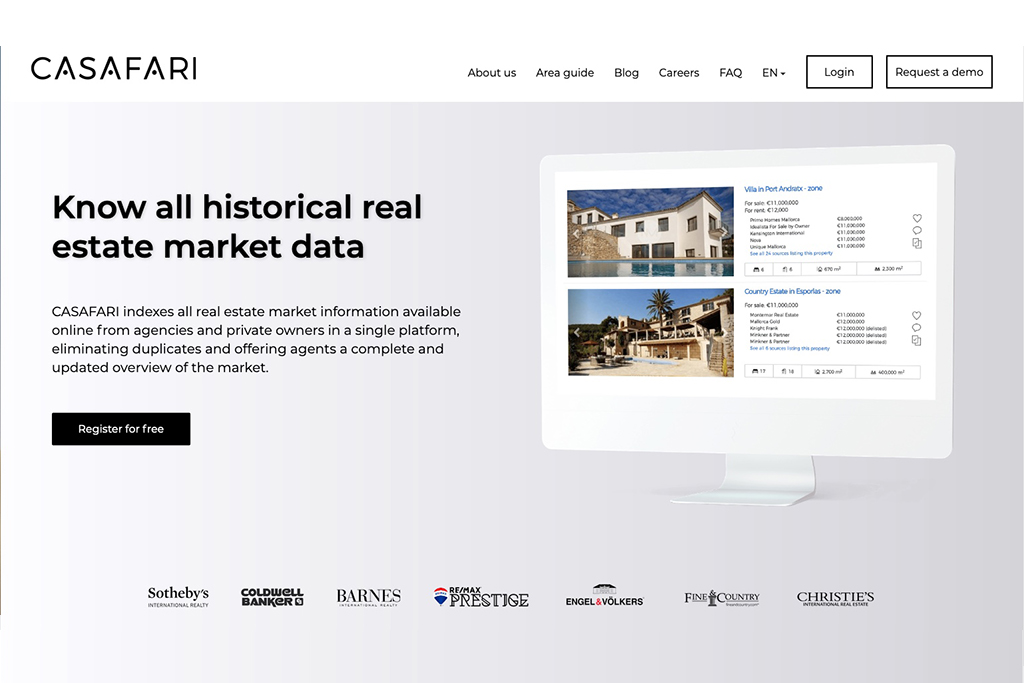Click the stone country estate photo
1024x683 pixels.
[x=650, y=332]
